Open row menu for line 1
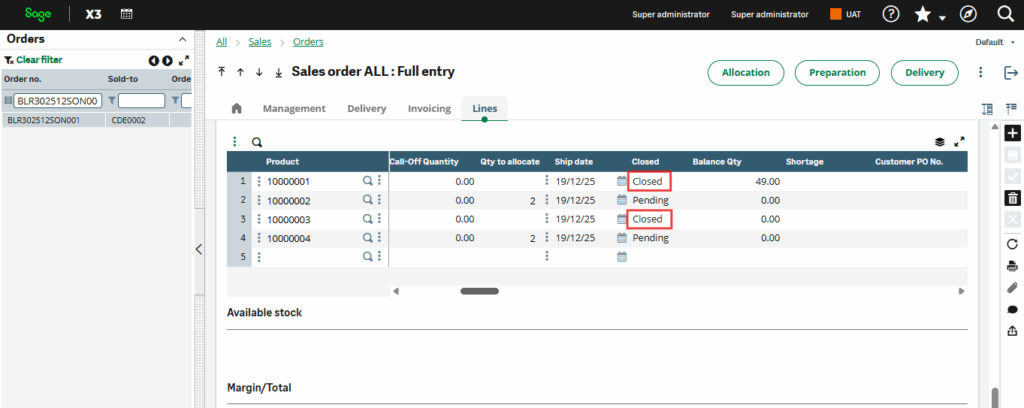Screen dimensions: 1024x408 pos(259,181)
